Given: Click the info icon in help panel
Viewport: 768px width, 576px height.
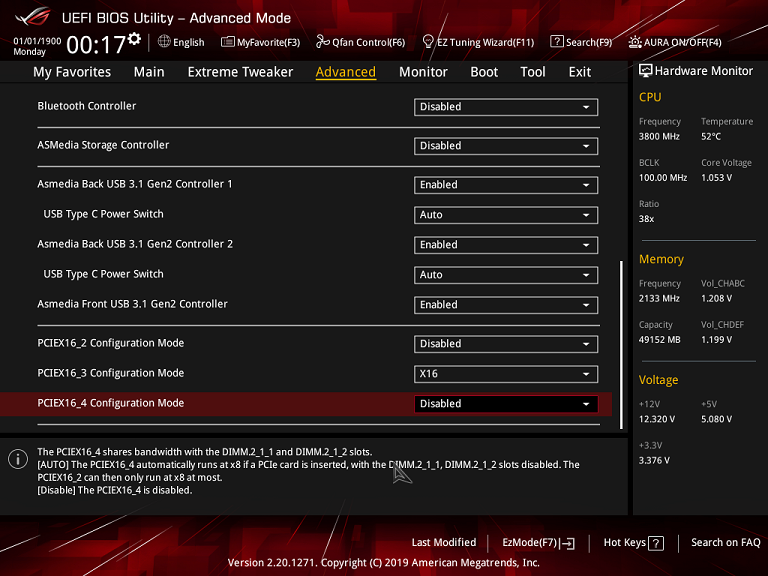Looking at the screenshot, I should [x=18, y=459].
